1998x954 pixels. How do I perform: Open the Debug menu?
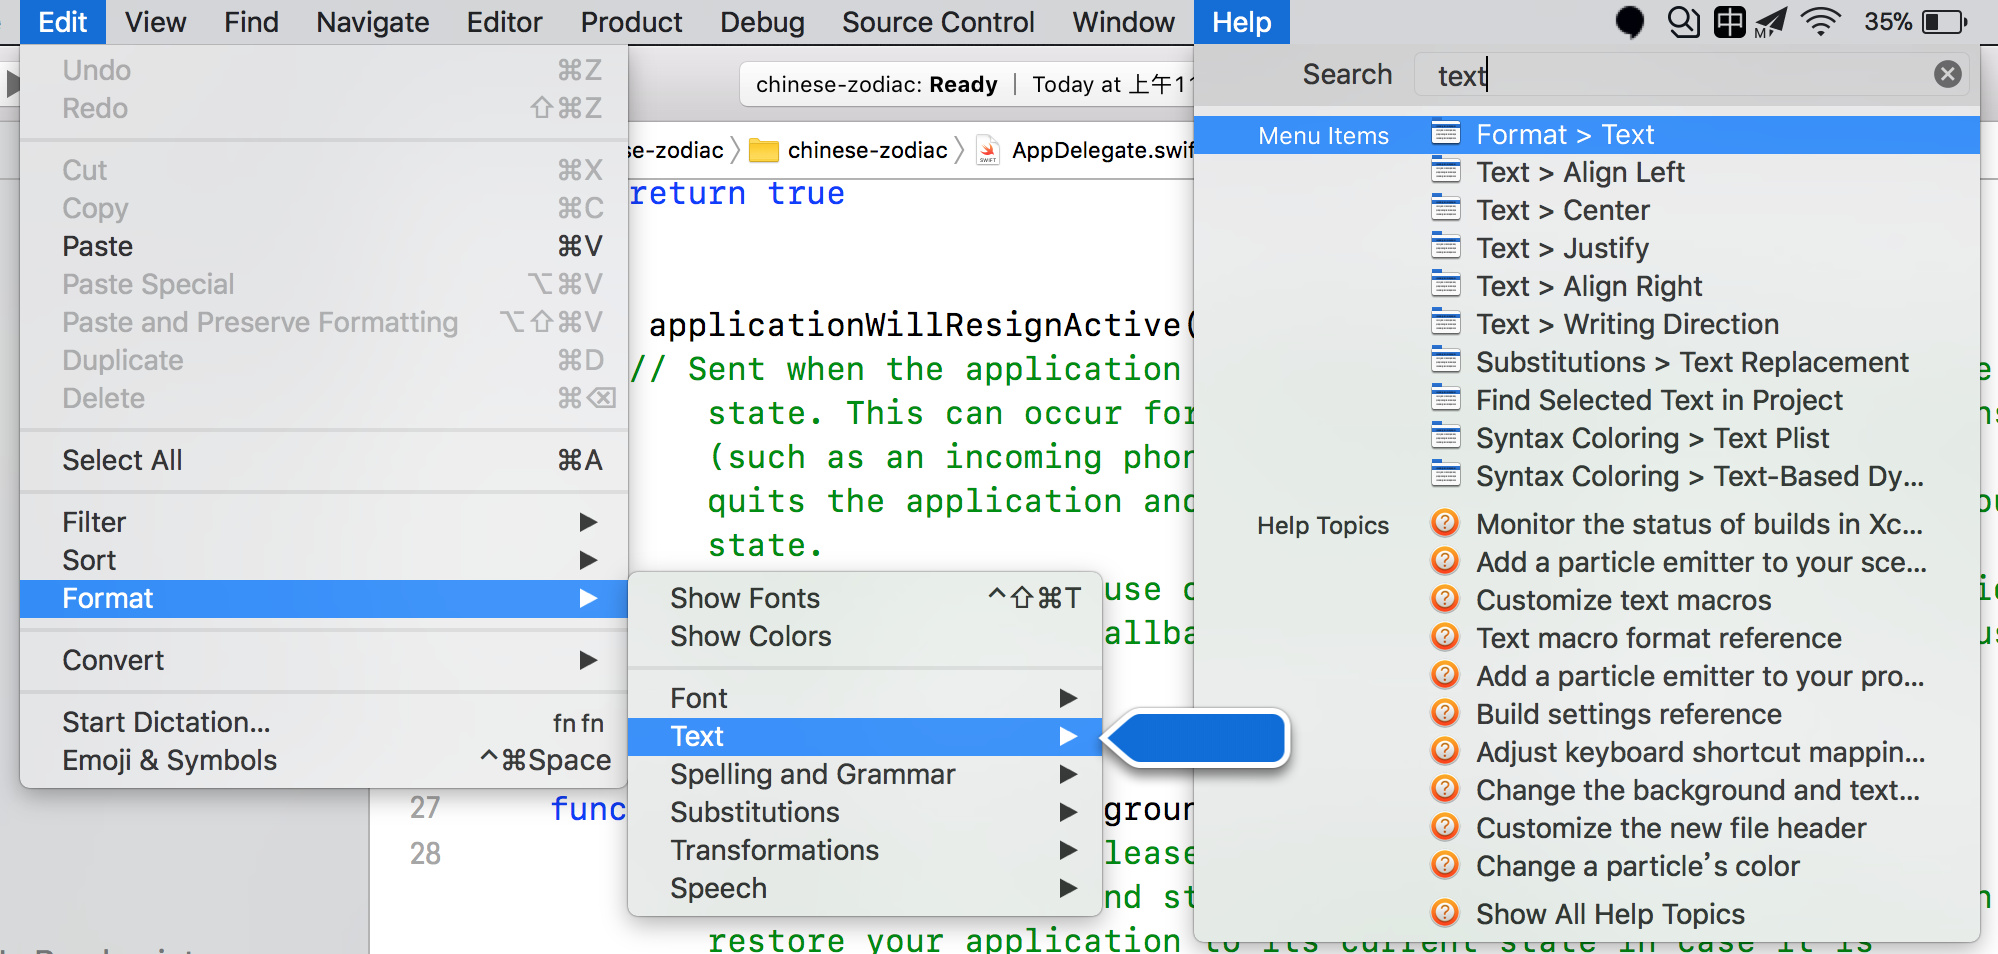(762, 22)
